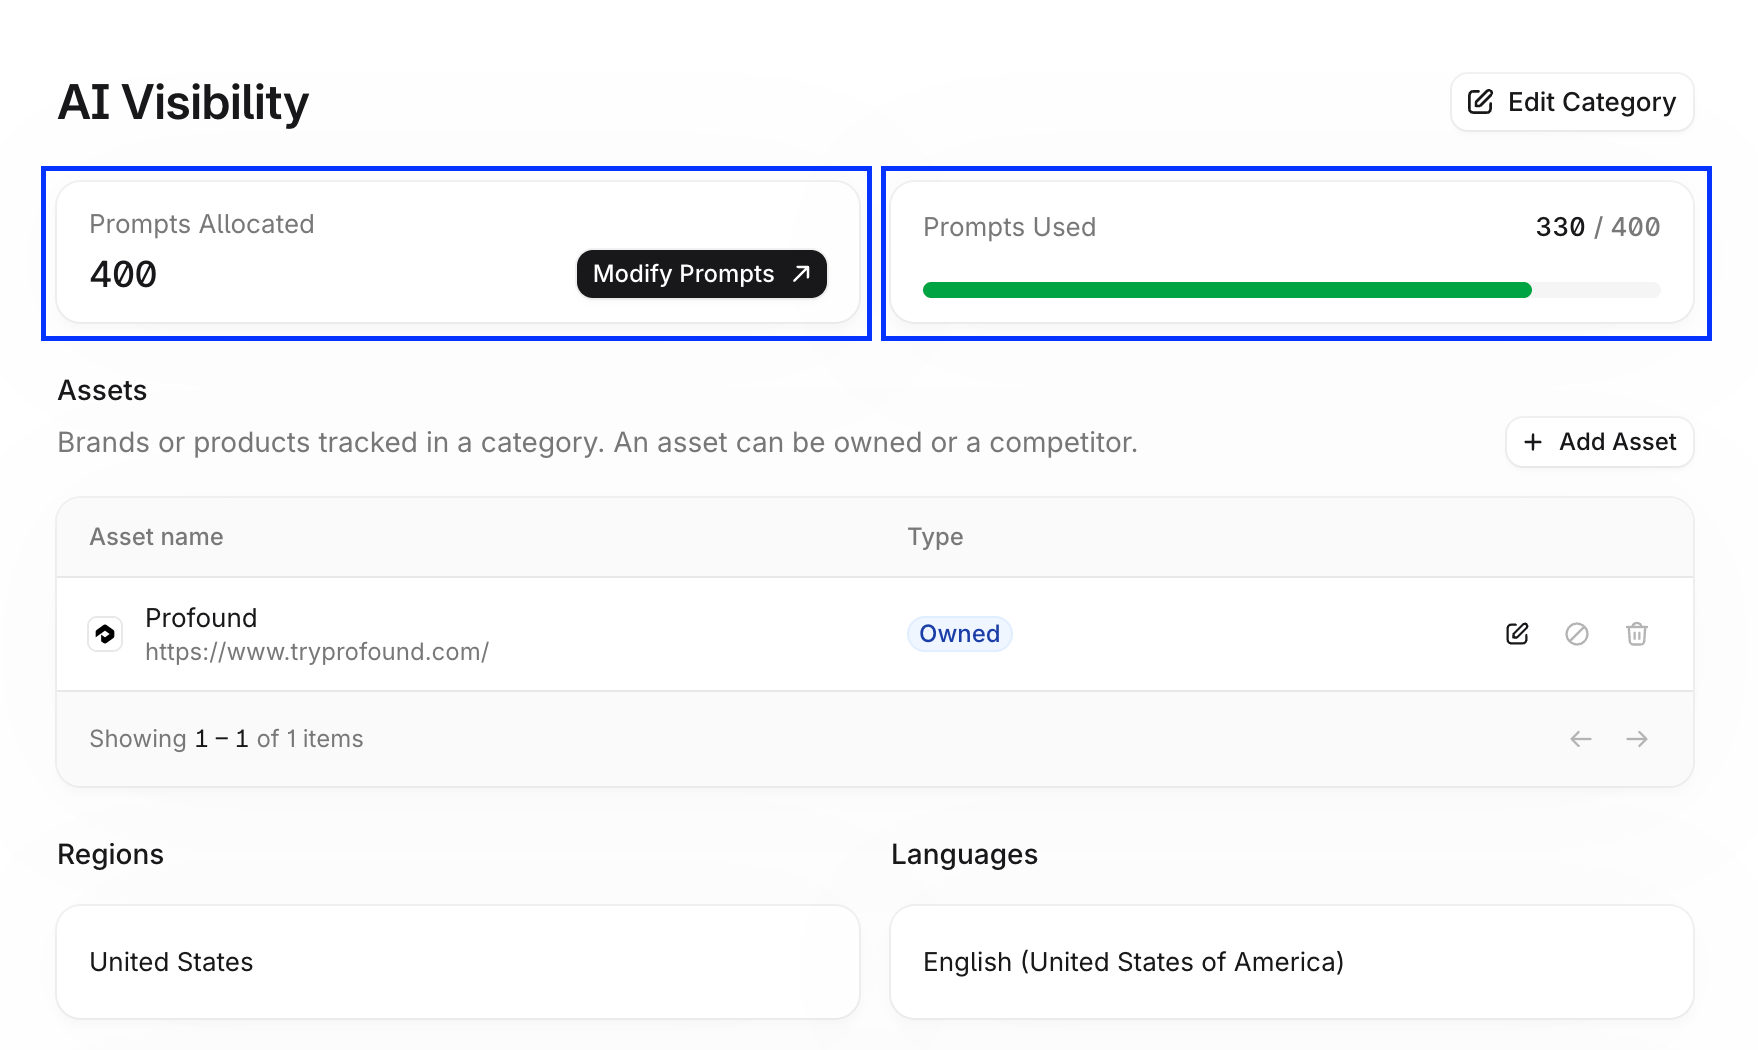Viewport: 1758px width, 1050px height.
Task: Add a new asset
Action: [1600, 442]
